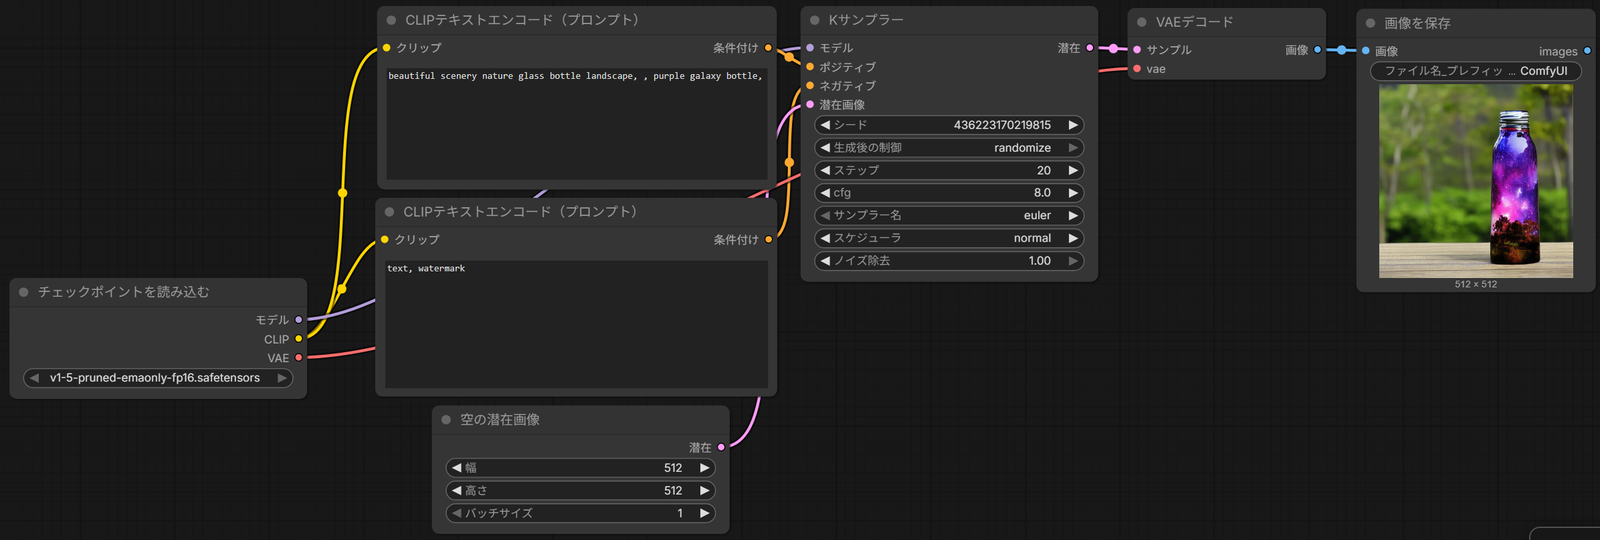The image size is (1600, 540).
Task: Collapse the チェックポイントを読み込む node via its title dot
Action: pos(23,292)
